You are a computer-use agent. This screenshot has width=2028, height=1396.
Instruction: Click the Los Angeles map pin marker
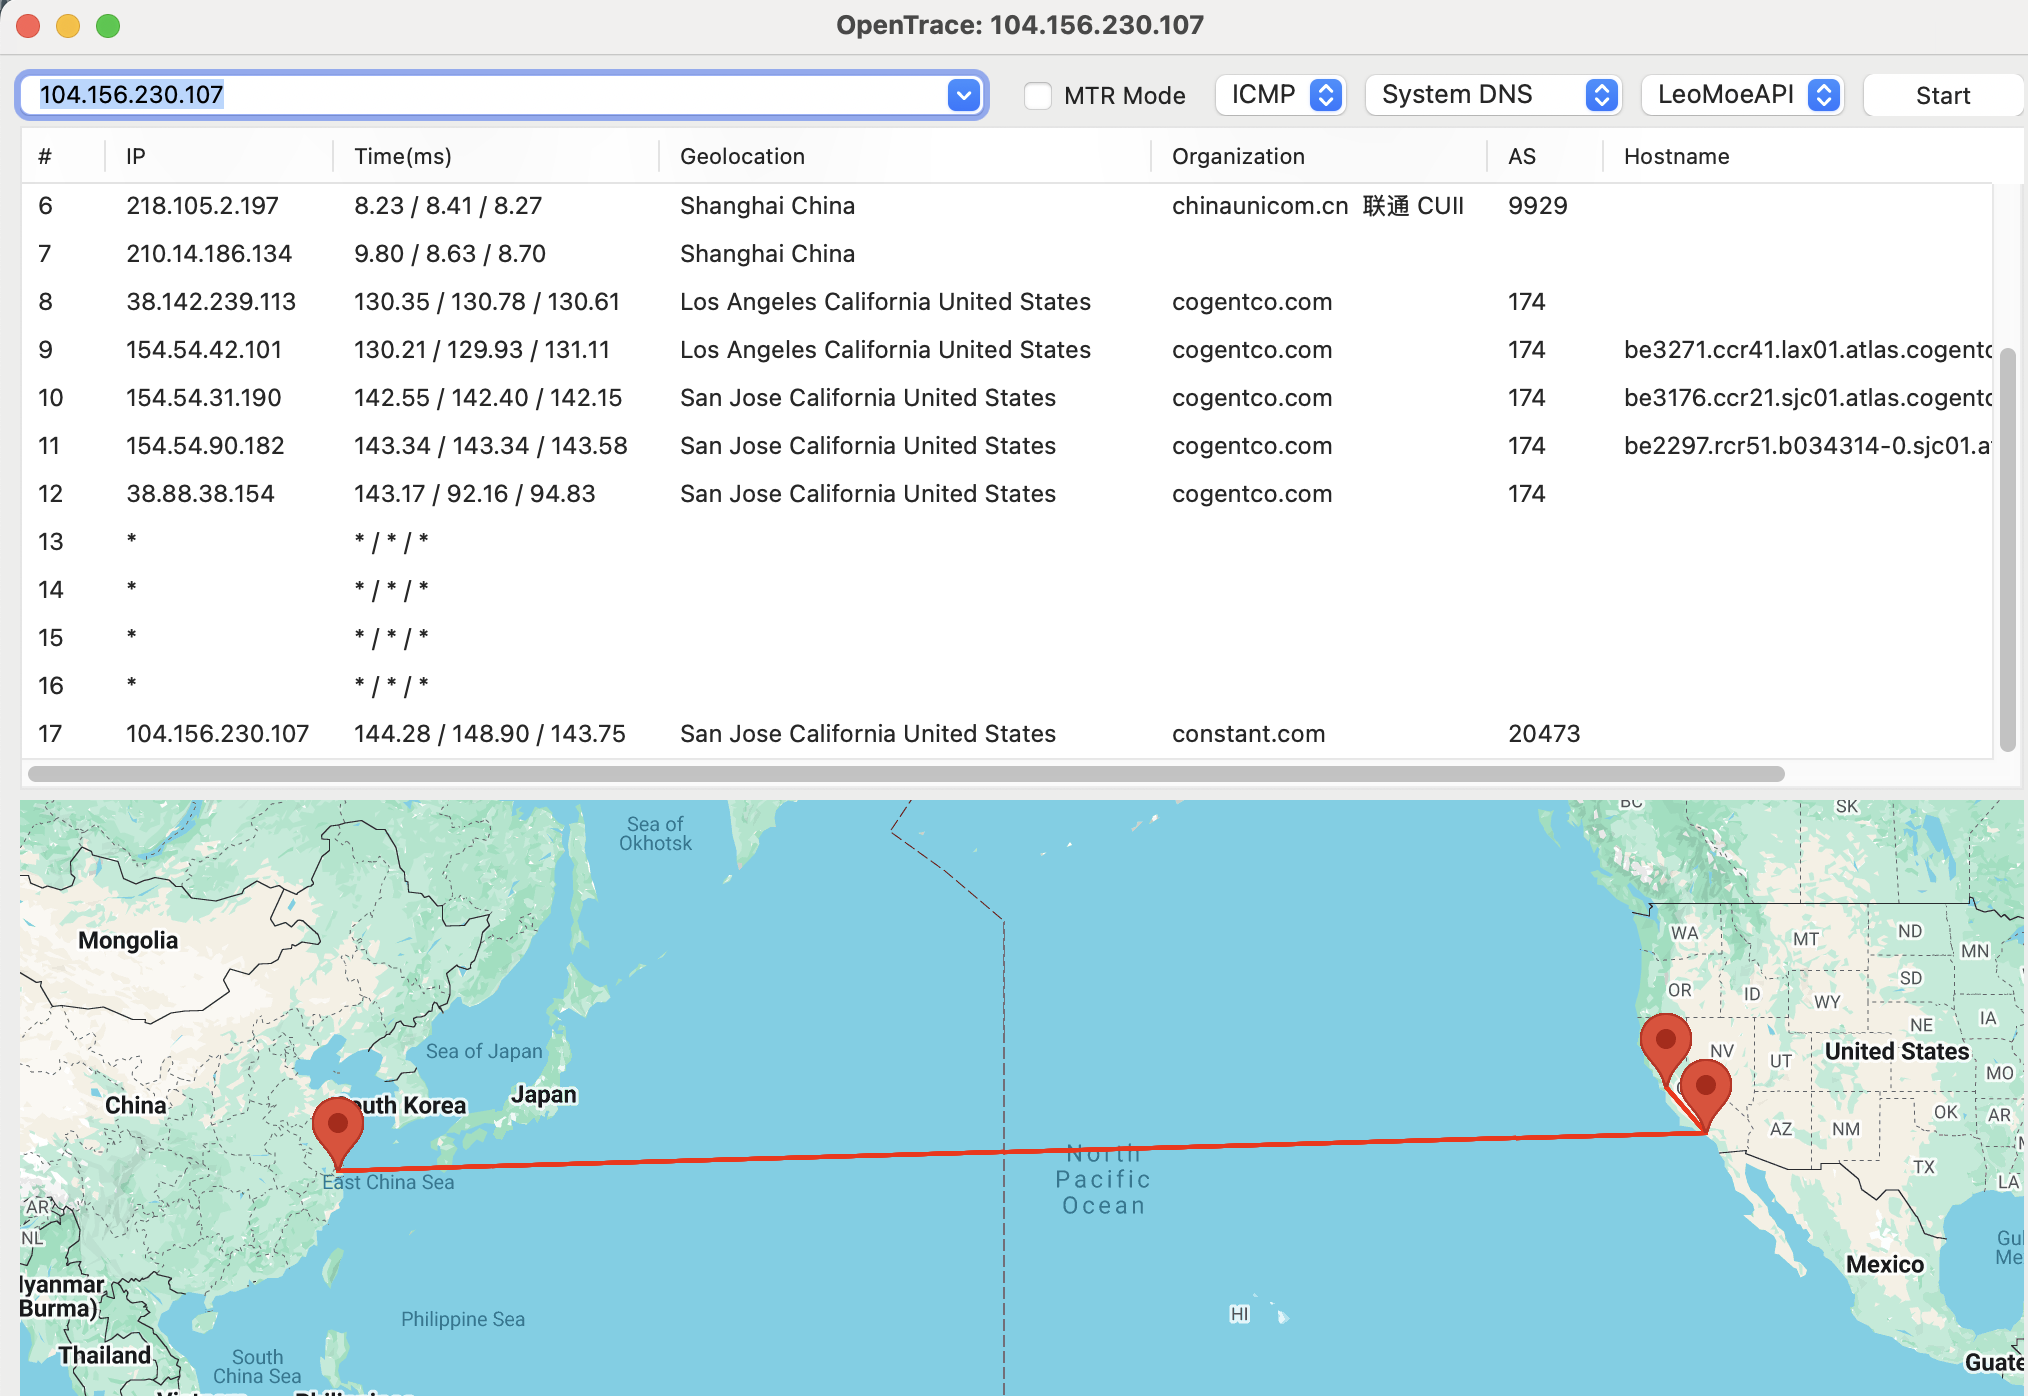(1705, 1090)
